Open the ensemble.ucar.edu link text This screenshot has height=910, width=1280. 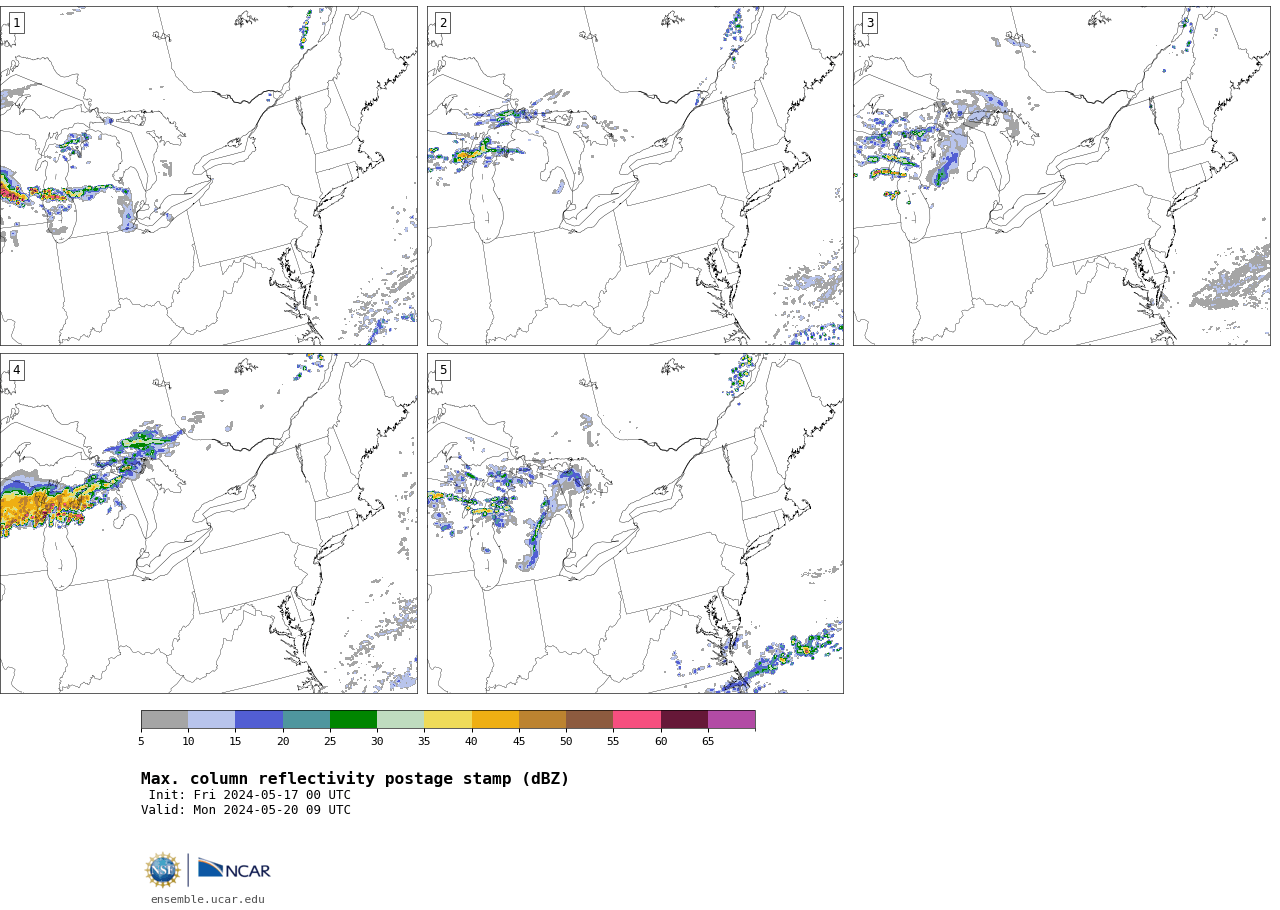[208, 900]
